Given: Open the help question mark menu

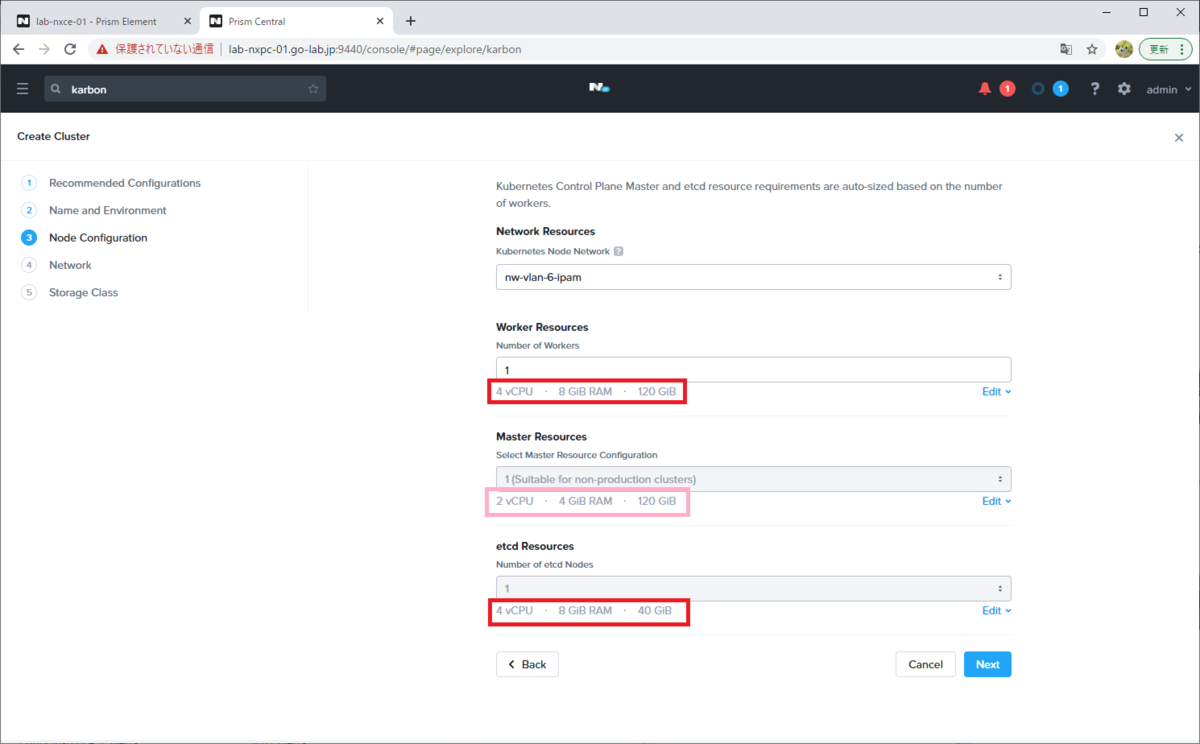Looking at the screenshot, I should pyautogui.click(x=1095, y=89).
